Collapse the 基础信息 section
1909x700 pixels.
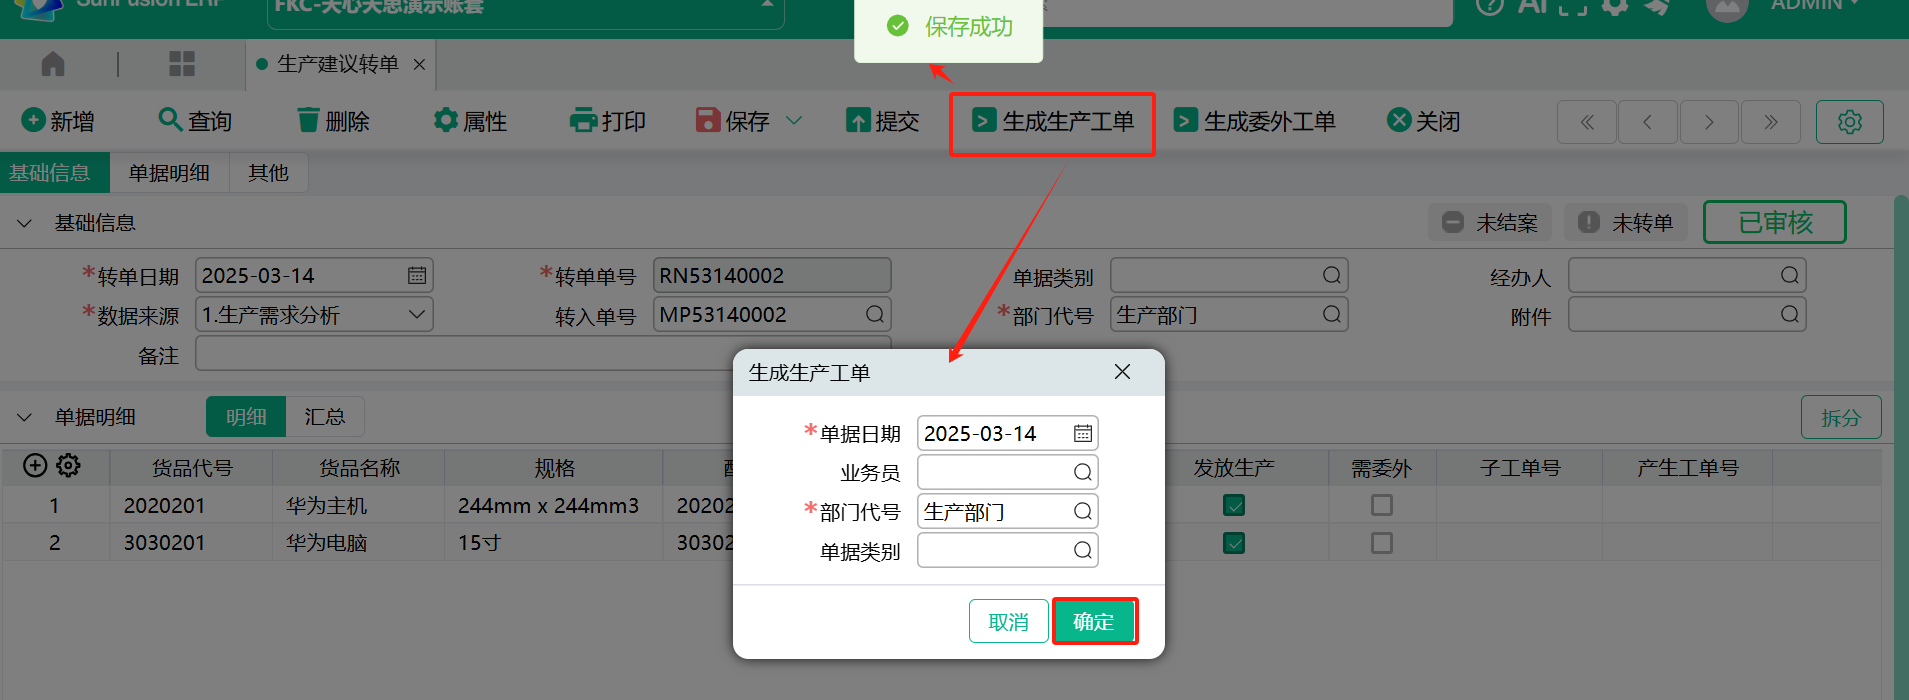[25, 223]
